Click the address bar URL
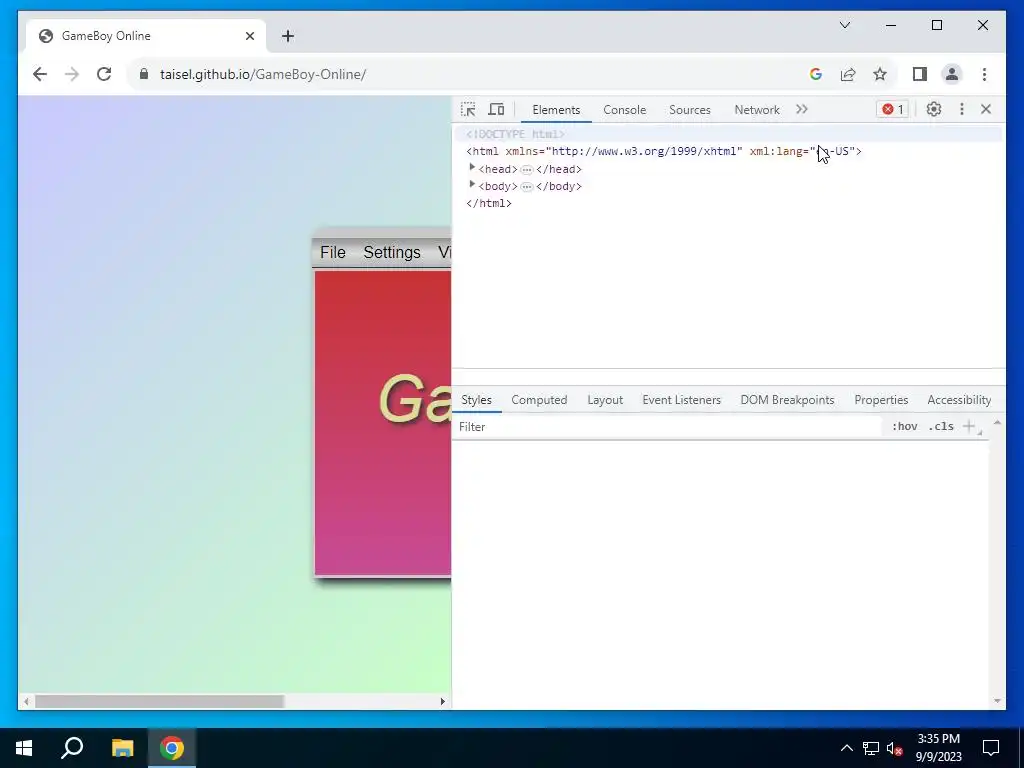 click(x=263, y=74)
